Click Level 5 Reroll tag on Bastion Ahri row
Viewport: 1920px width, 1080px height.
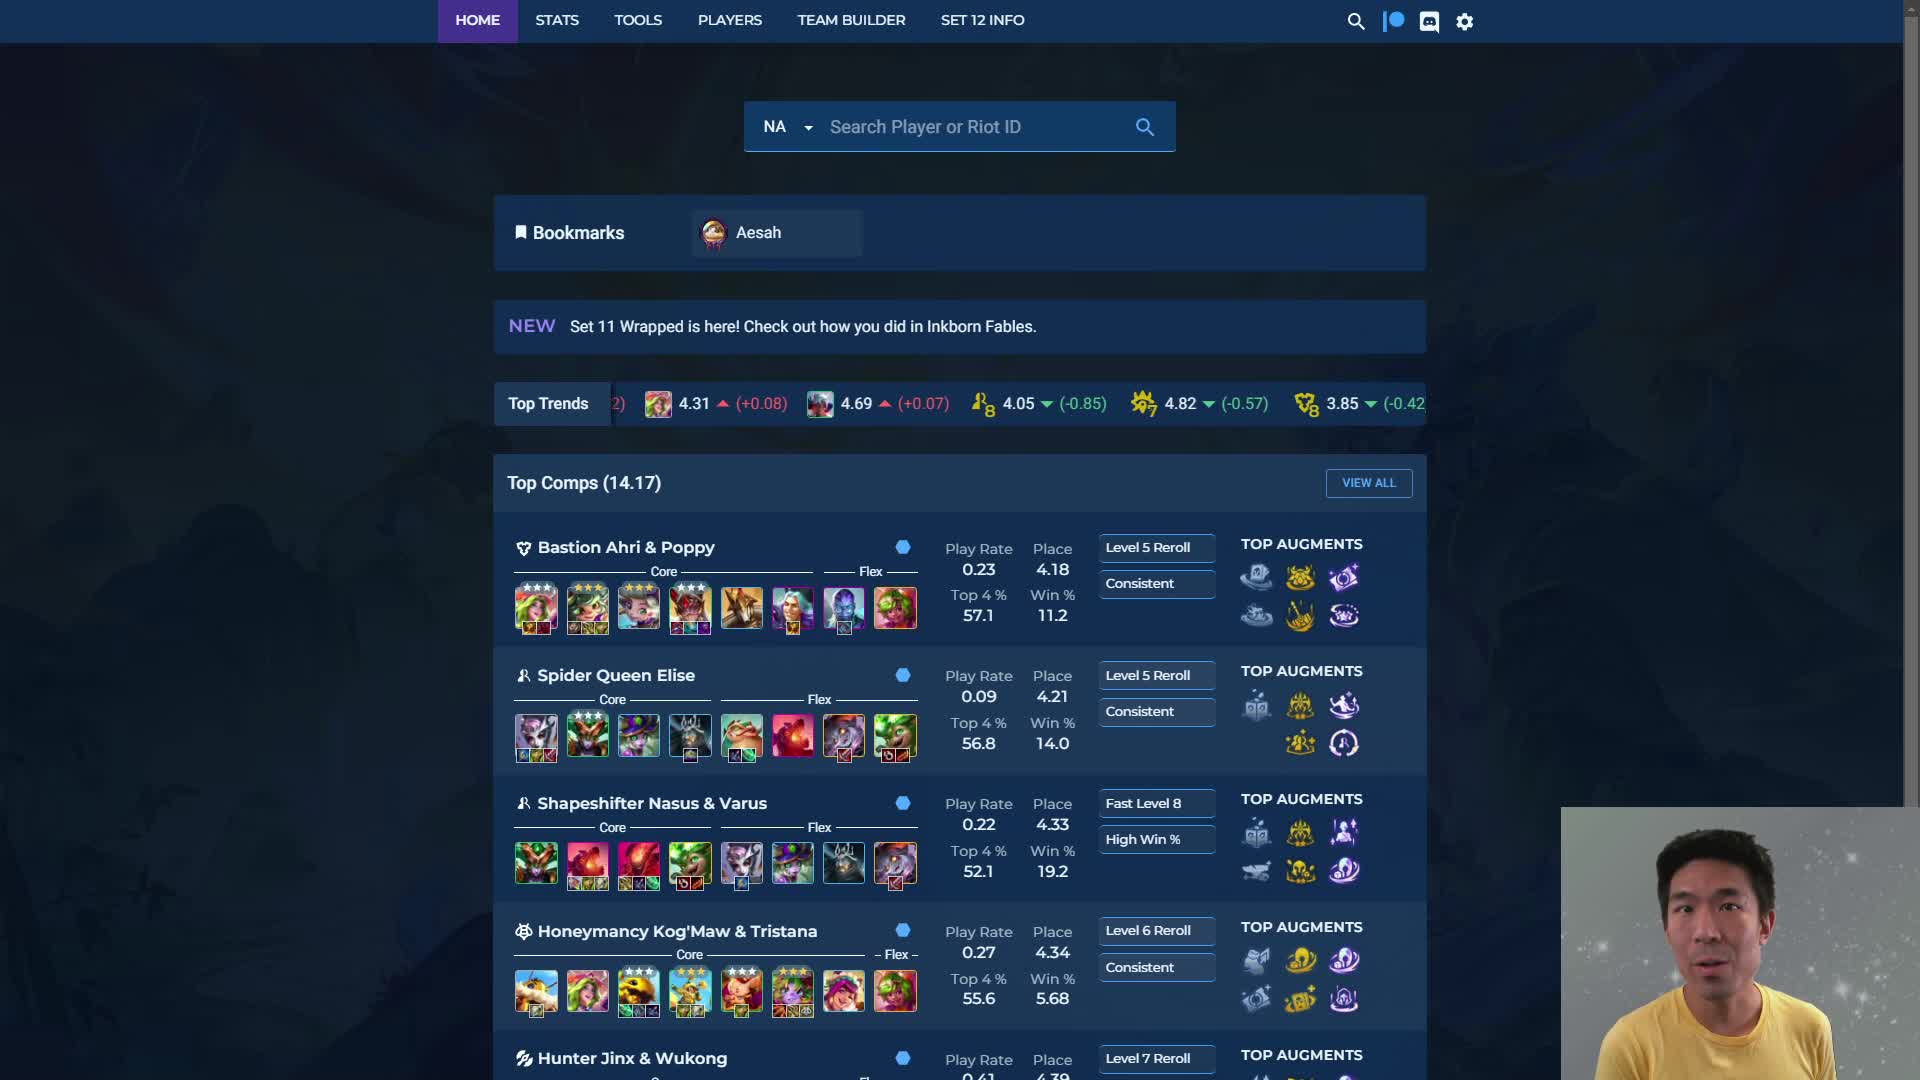pyautogui.click(x=1157, y=548)
